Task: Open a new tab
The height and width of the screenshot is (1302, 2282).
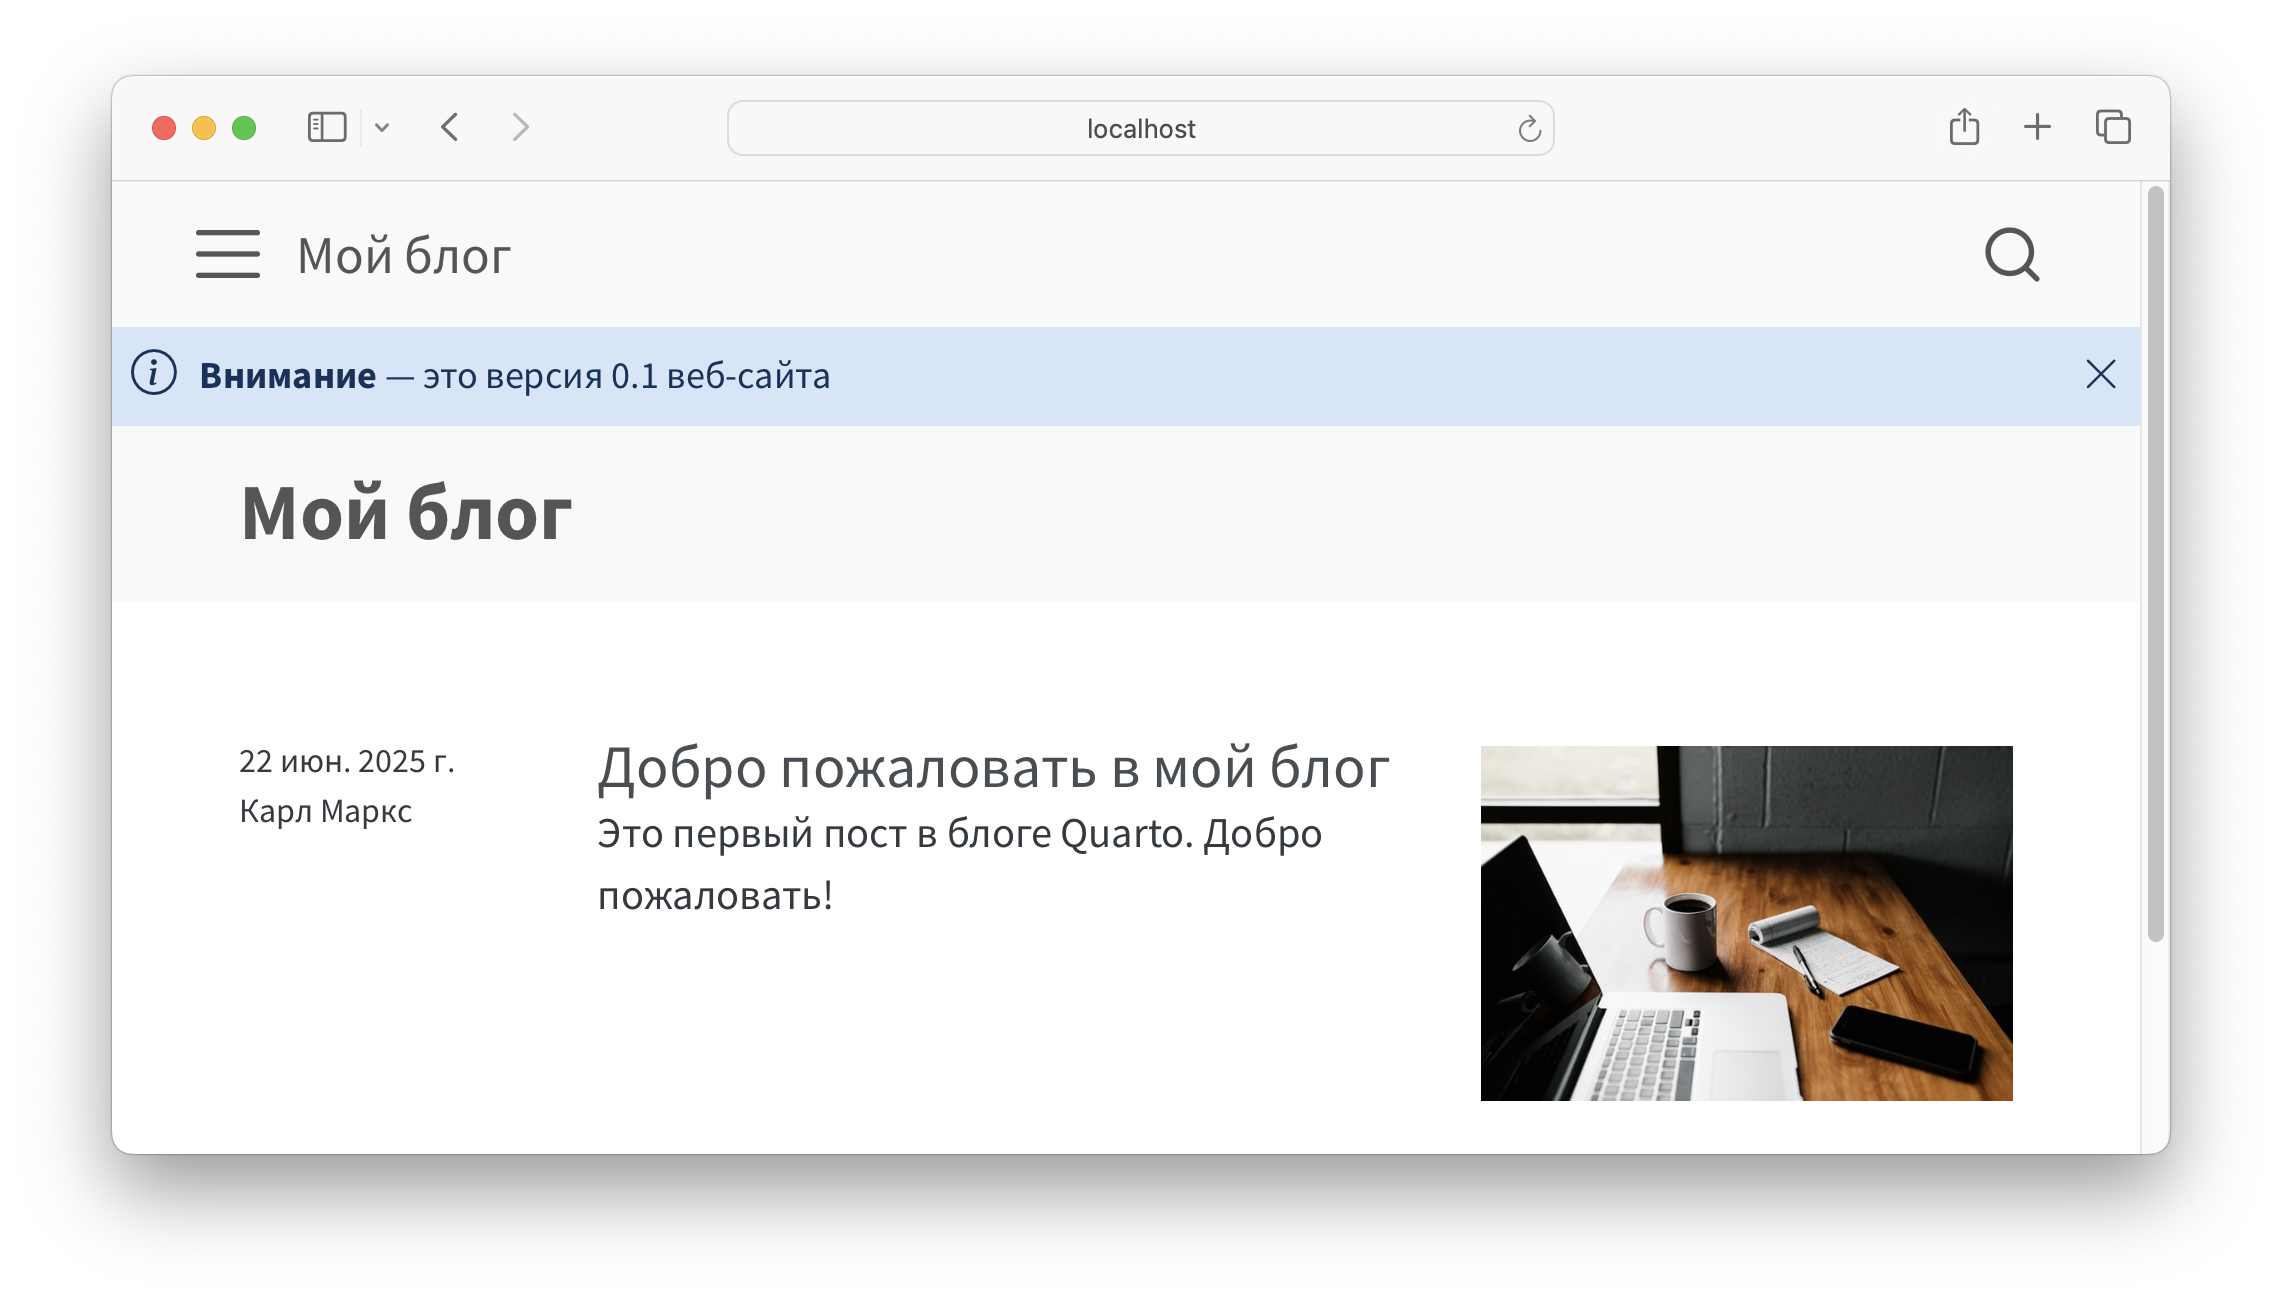Action: tap(2037, 128)
